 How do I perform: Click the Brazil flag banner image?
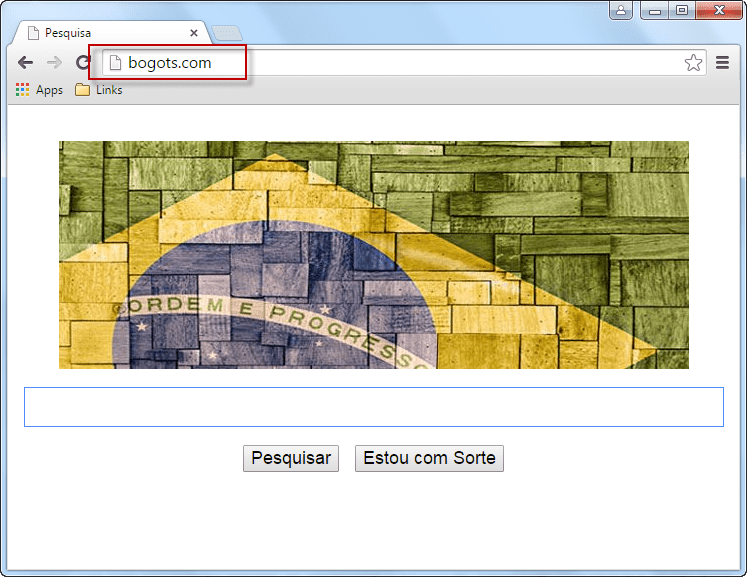tap(374, 255)
